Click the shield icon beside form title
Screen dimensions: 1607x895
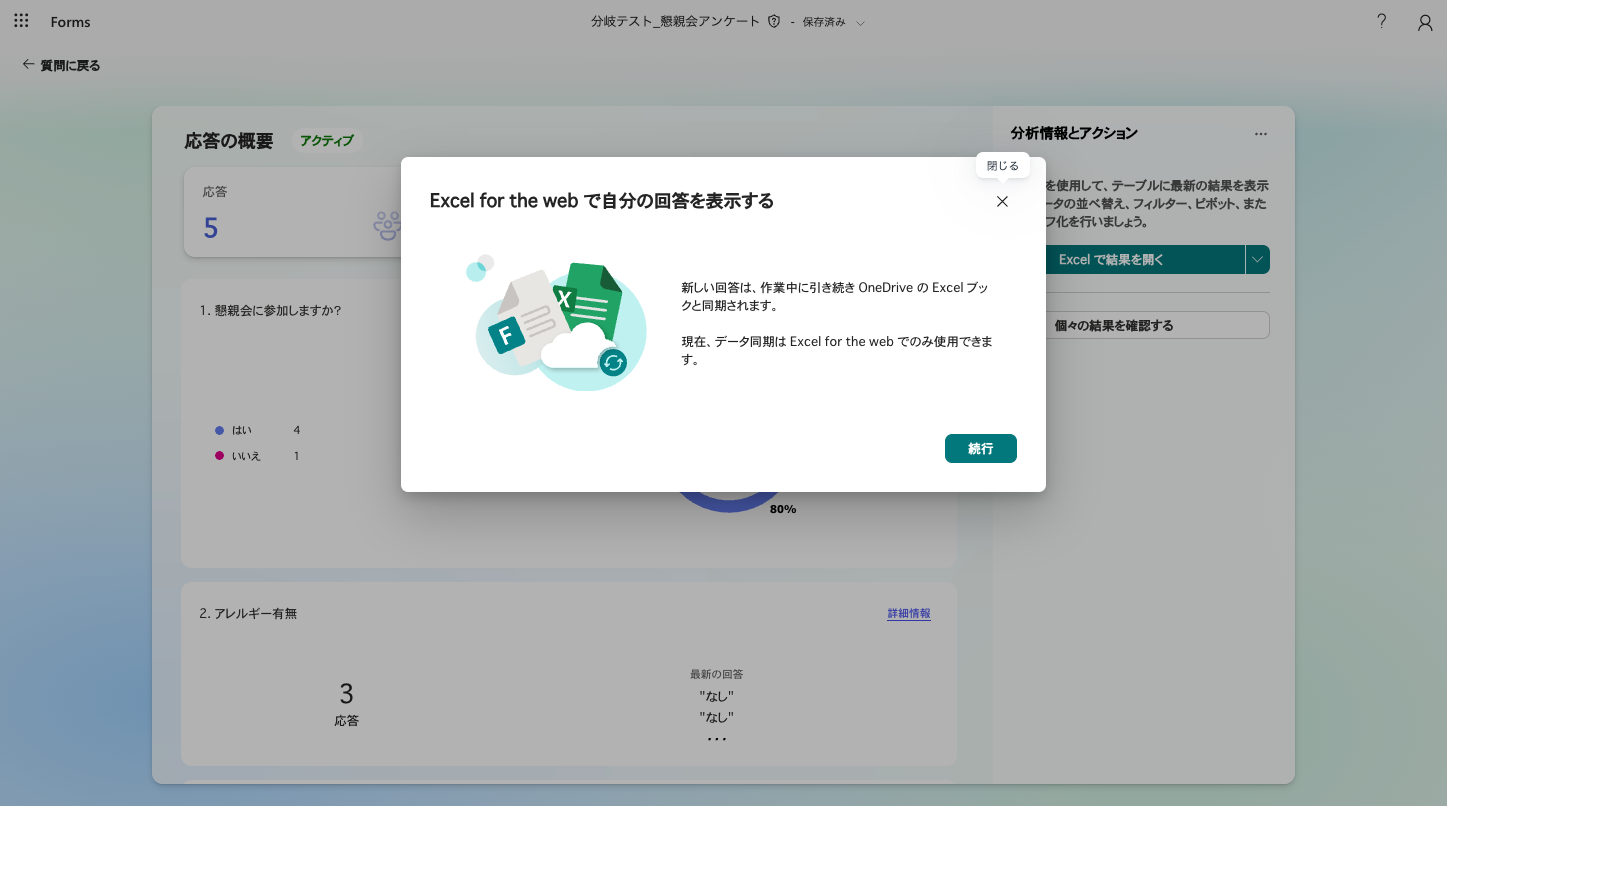click(x=774, y=21)
